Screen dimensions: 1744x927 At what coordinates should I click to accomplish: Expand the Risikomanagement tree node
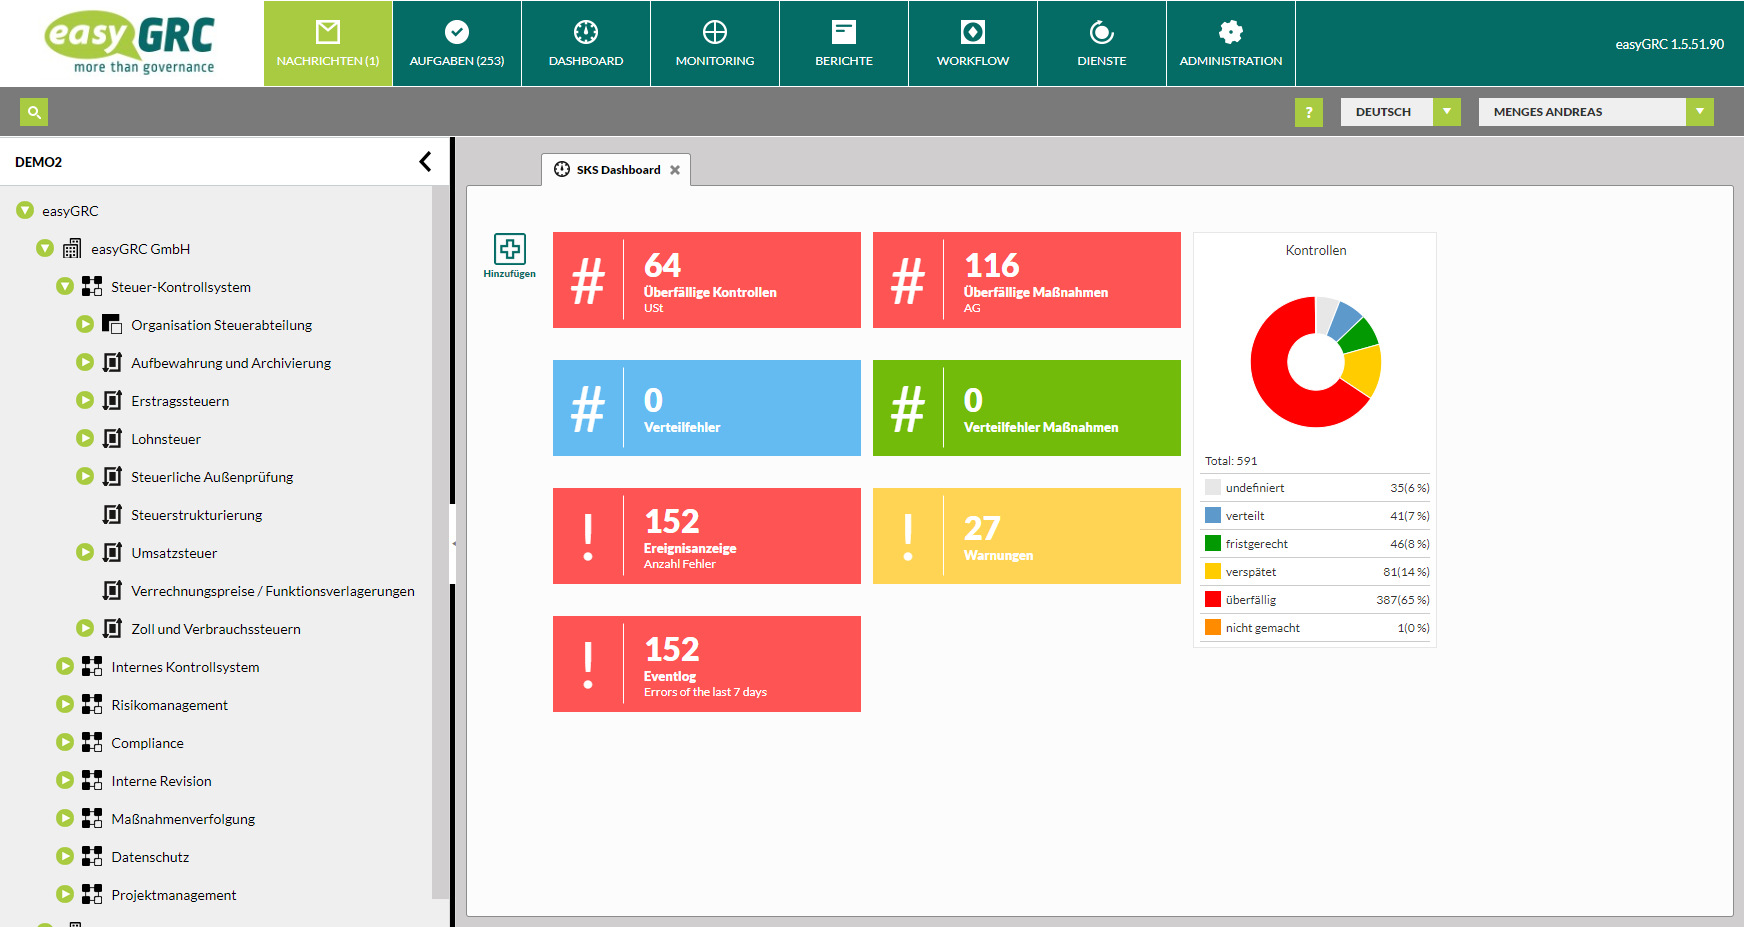[65, 704]
